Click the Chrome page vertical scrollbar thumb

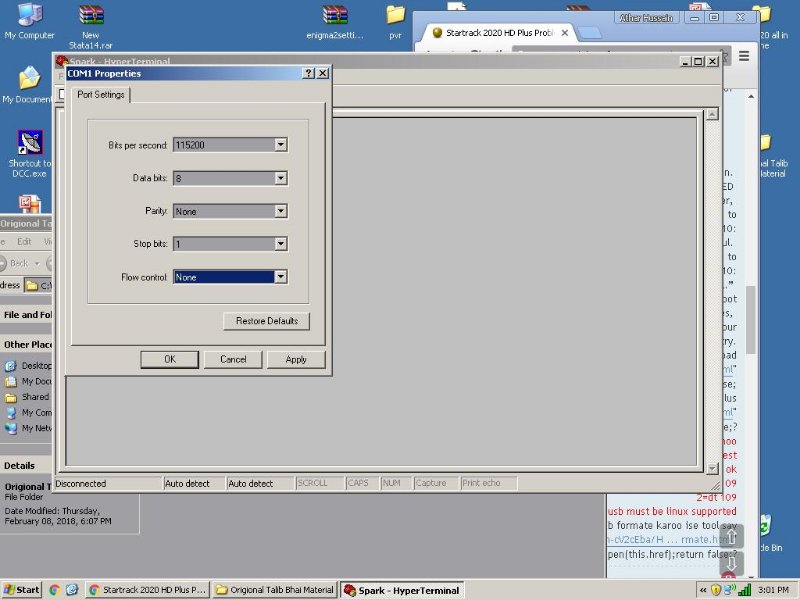tap(751, 319)
